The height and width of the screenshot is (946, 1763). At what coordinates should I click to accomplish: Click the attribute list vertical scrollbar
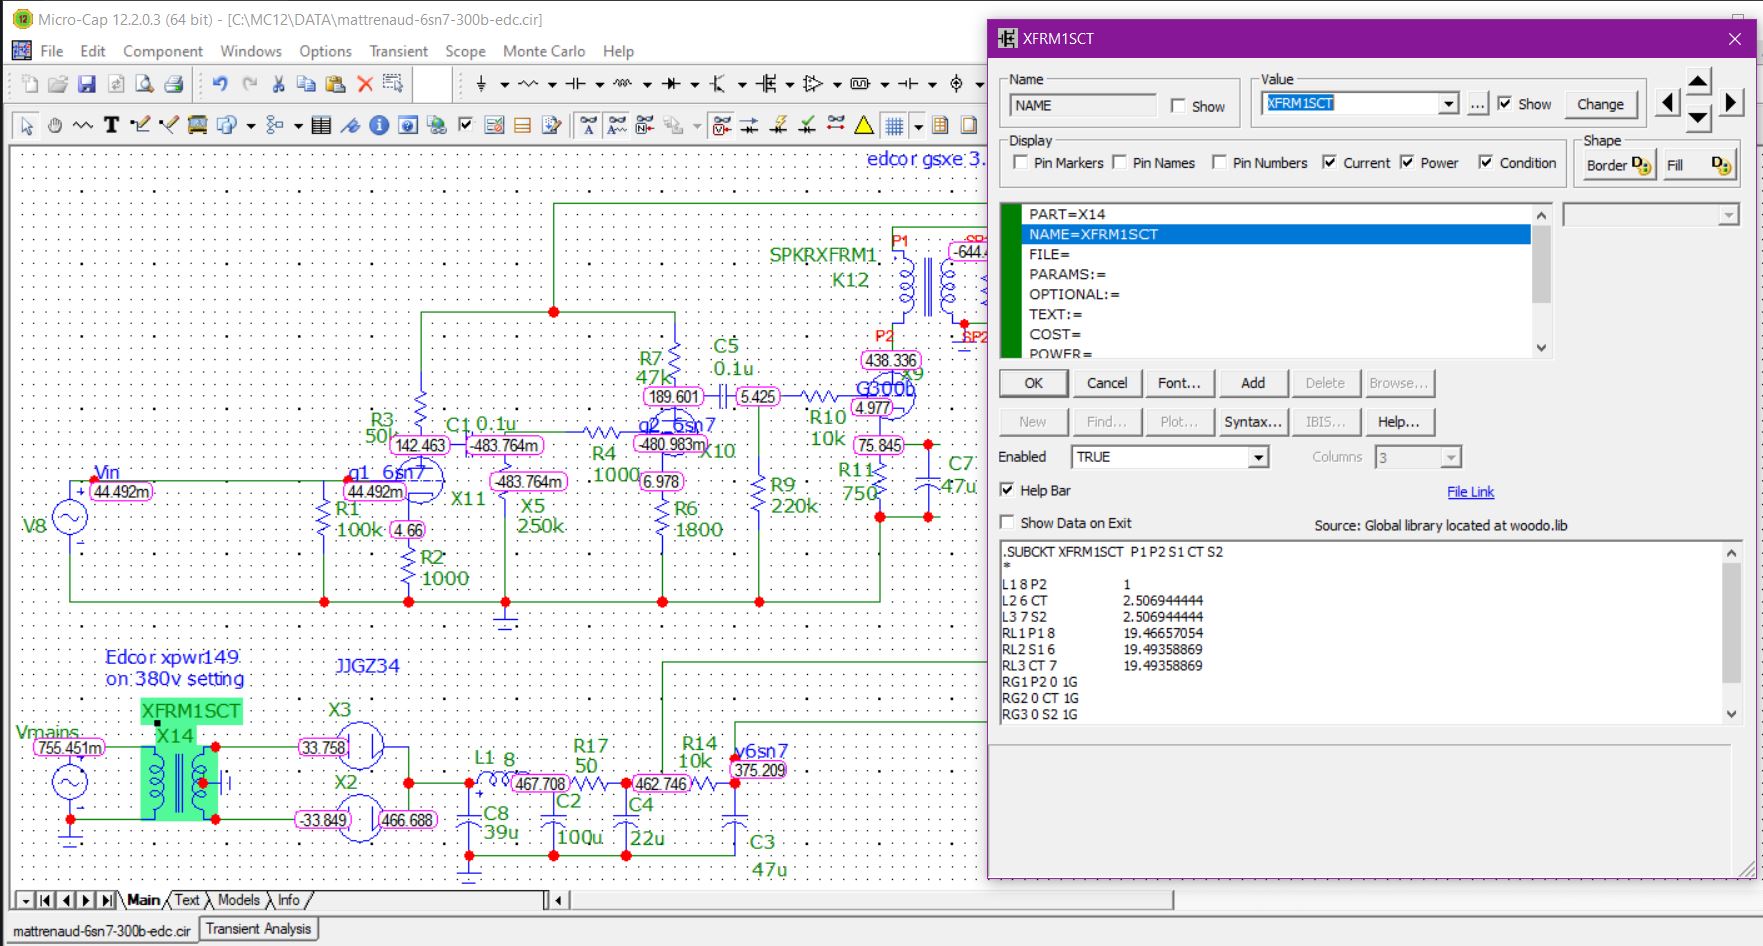pyautogui.click(x=1541, y=281)
